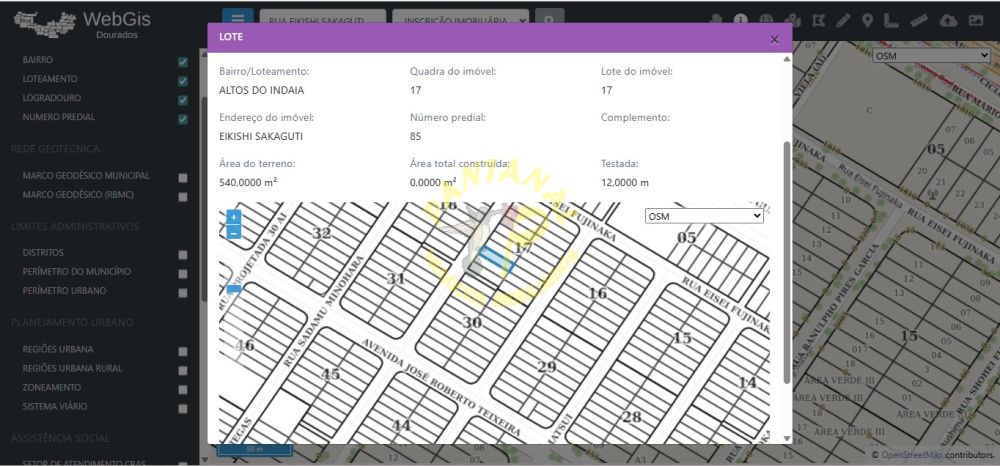Open the blue hamburger menu

(237, 19)
